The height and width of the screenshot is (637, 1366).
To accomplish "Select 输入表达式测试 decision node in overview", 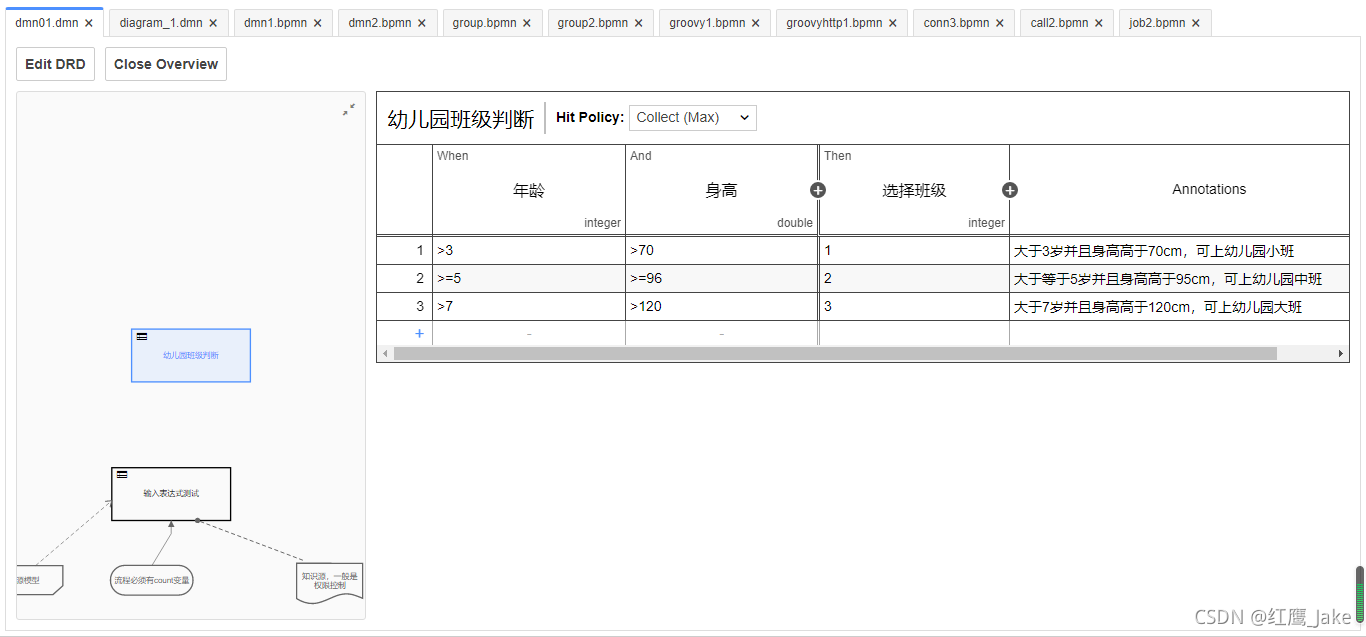I will [x=171, y=494].
